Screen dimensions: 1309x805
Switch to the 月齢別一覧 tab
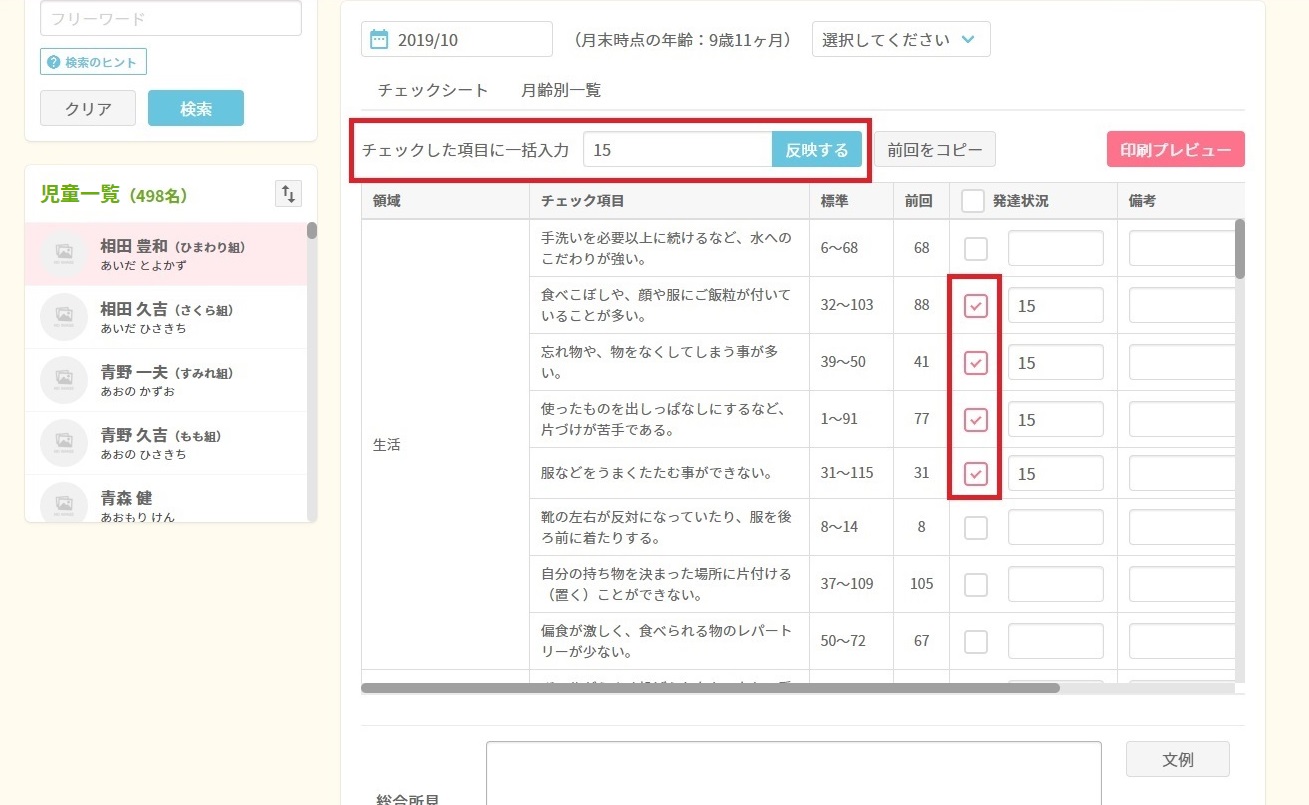coord(561,90)
